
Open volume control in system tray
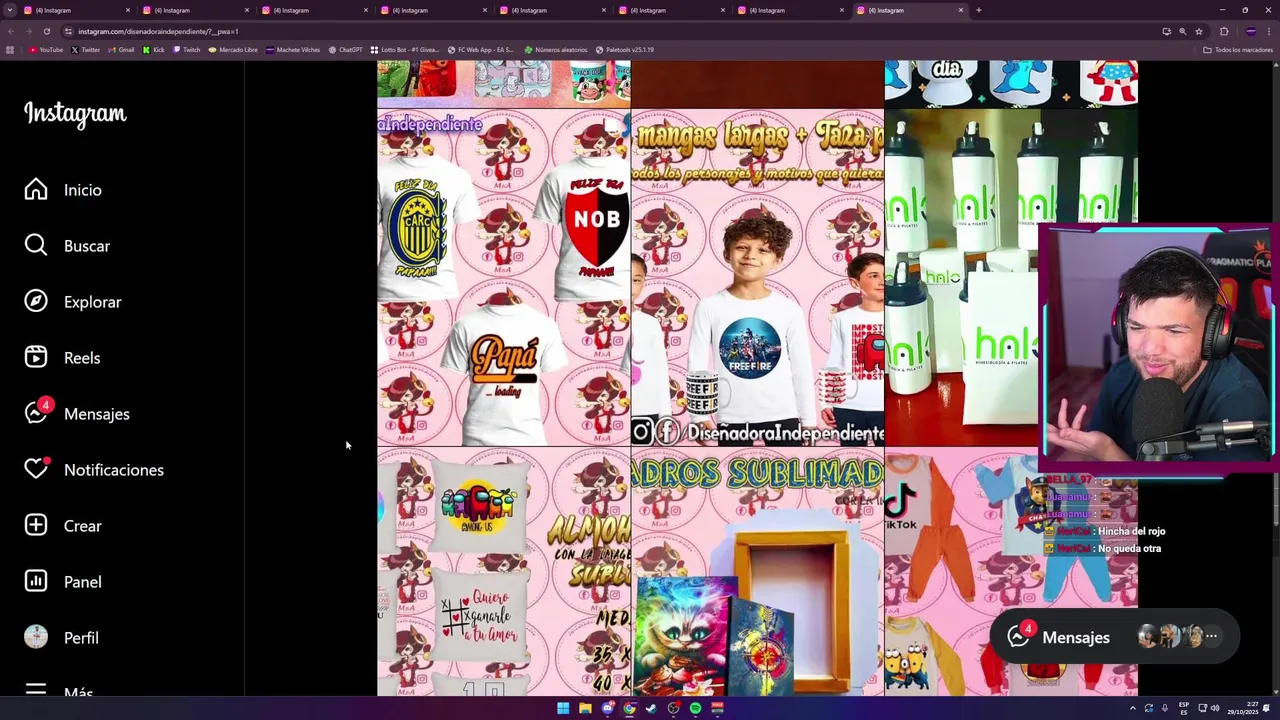(1215, 708)
